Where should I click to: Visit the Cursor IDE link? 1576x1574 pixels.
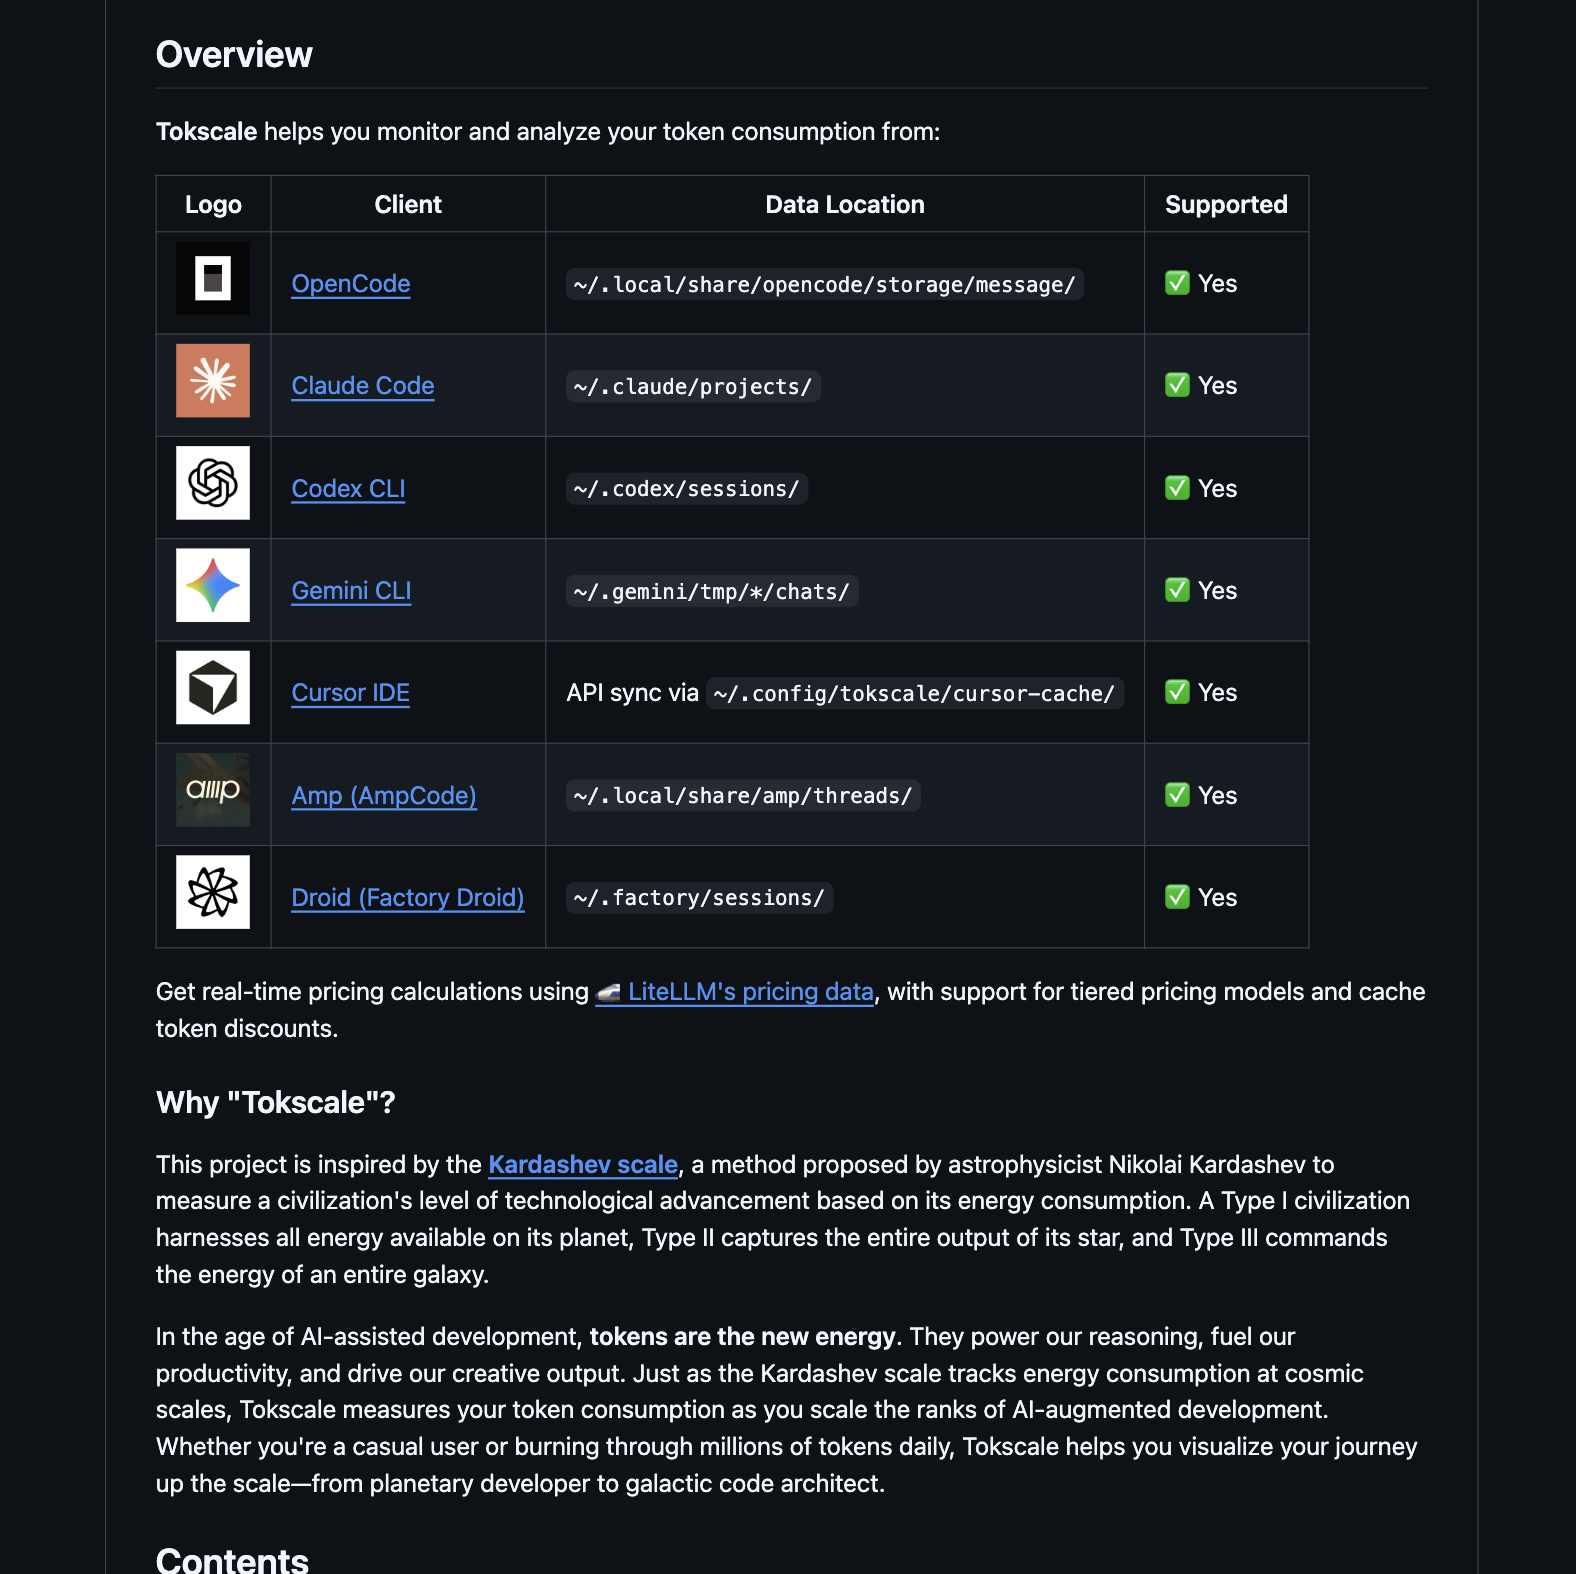coord(351,693)
